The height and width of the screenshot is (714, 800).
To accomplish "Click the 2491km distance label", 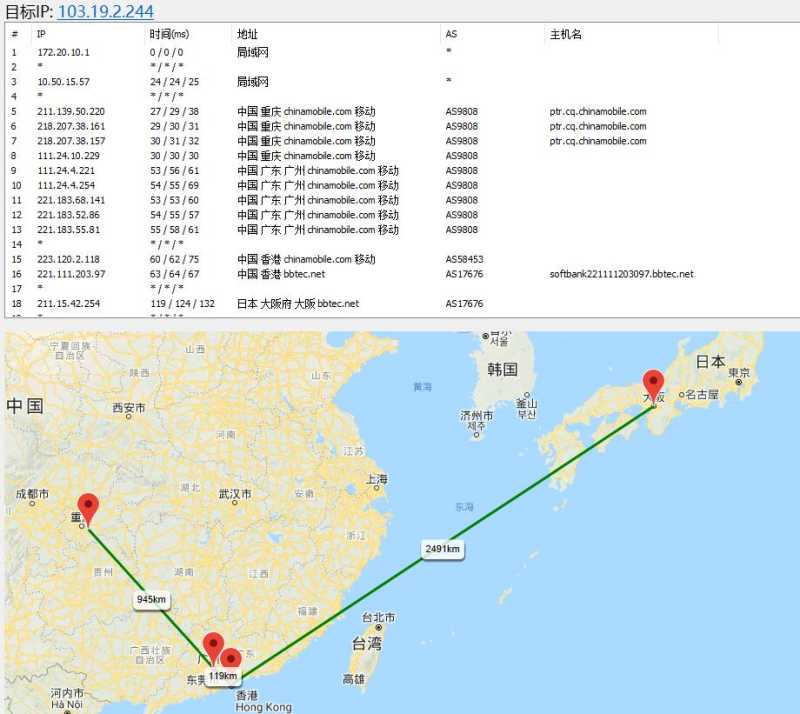I will (x=442, y=549).
